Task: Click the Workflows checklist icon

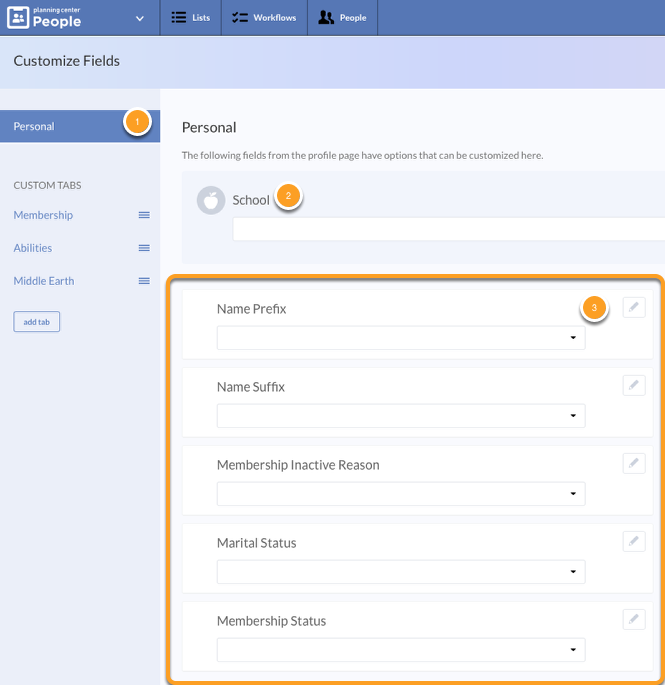Action: pos(240,17)
